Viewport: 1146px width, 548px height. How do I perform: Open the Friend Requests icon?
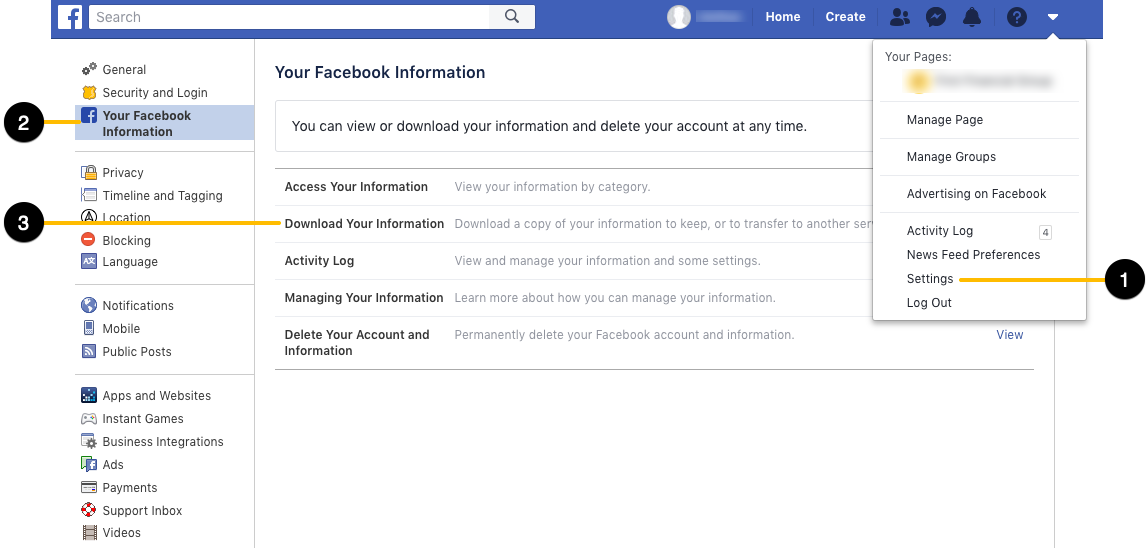[900, 17]
